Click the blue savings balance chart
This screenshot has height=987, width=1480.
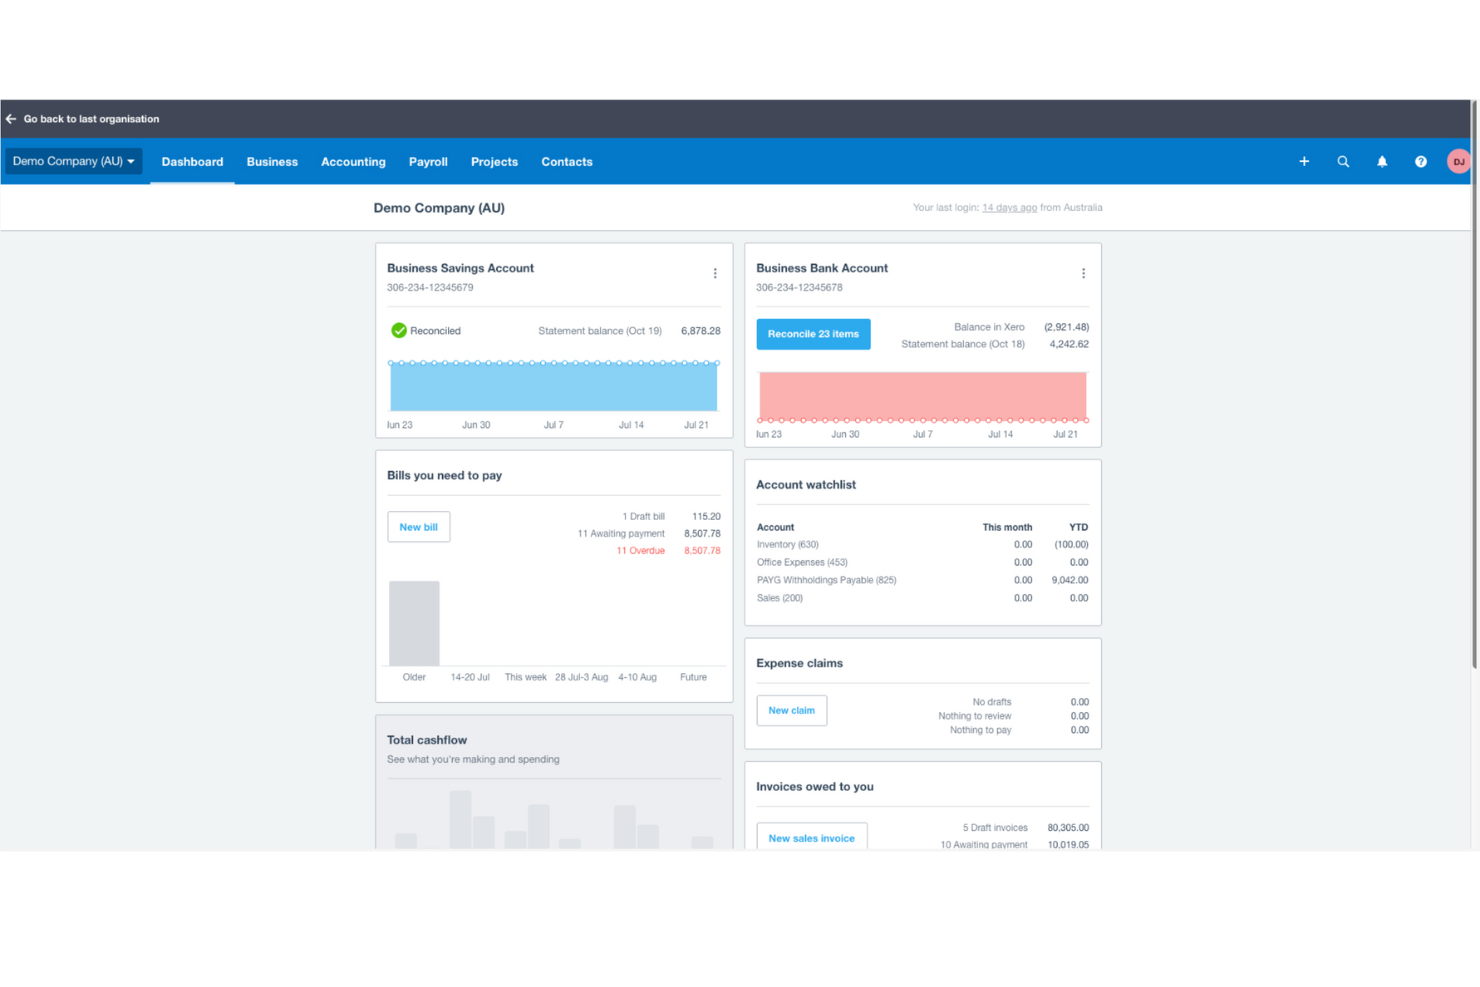(x=553, y=386)
